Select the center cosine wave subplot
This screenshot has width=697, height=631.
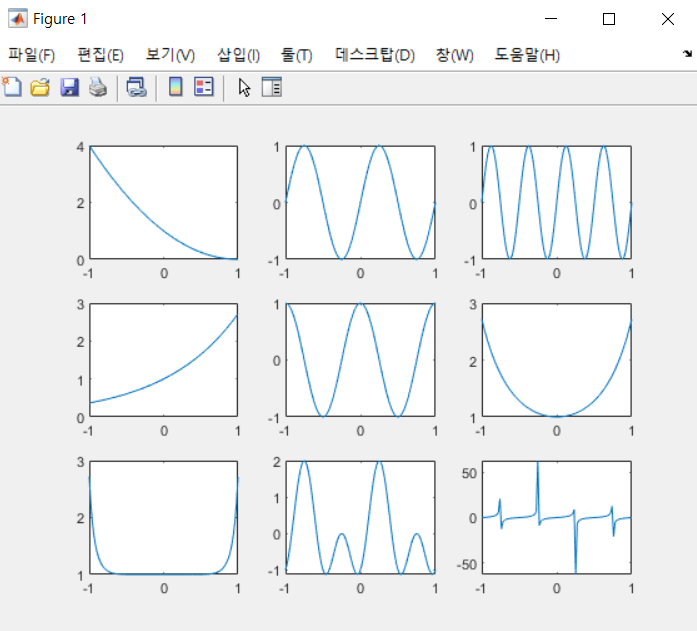pyautogui.click(x=361, y=360)
